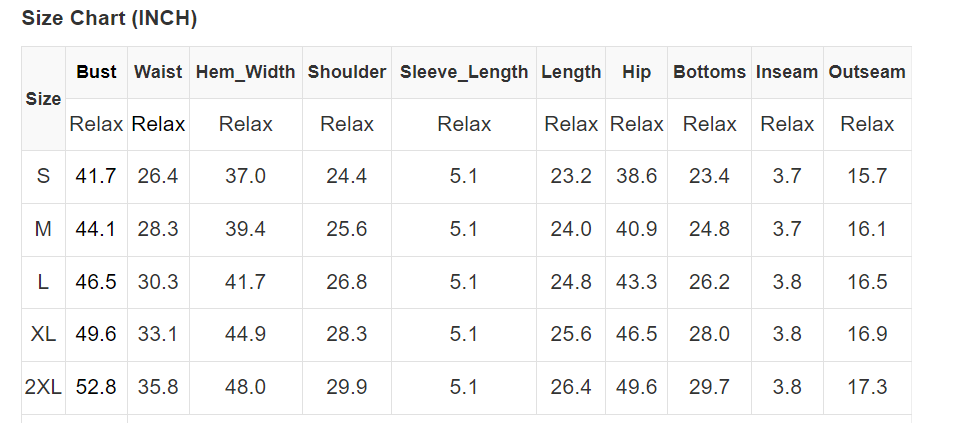Click the Size header cell

tap(43, 99)
